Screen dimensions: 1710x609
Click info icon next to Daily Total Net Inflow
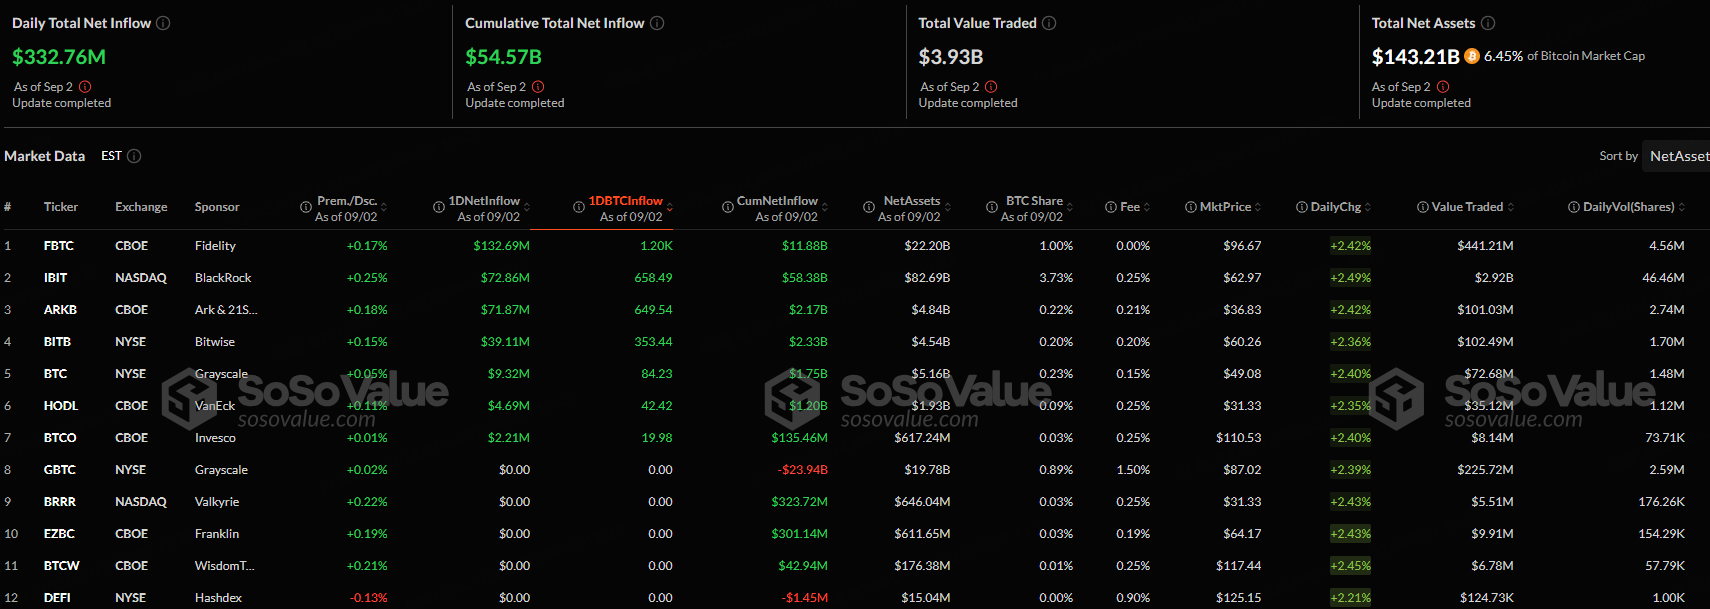[163, 23]
